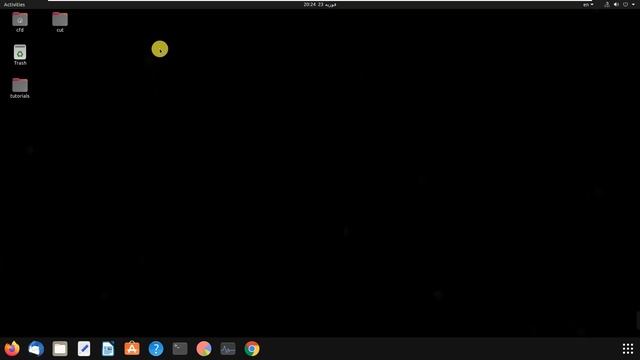Image resolution: width=640 pixels, height=360 pixels.
Task: Launch Google Chrome from the dock
Action: click(x=252, y=349)
